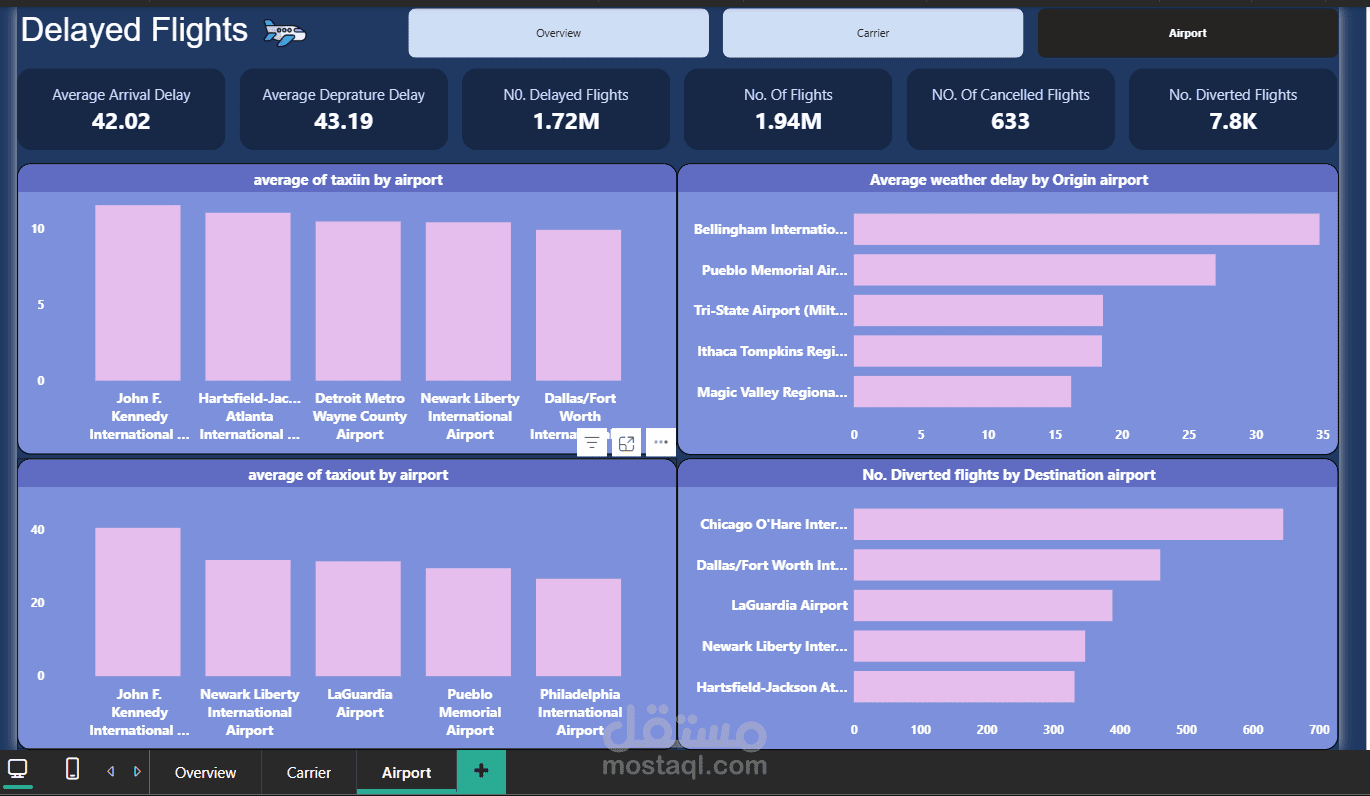Open the Airport page tab
Screen dimensions: 1370x796
pos(406,772)
